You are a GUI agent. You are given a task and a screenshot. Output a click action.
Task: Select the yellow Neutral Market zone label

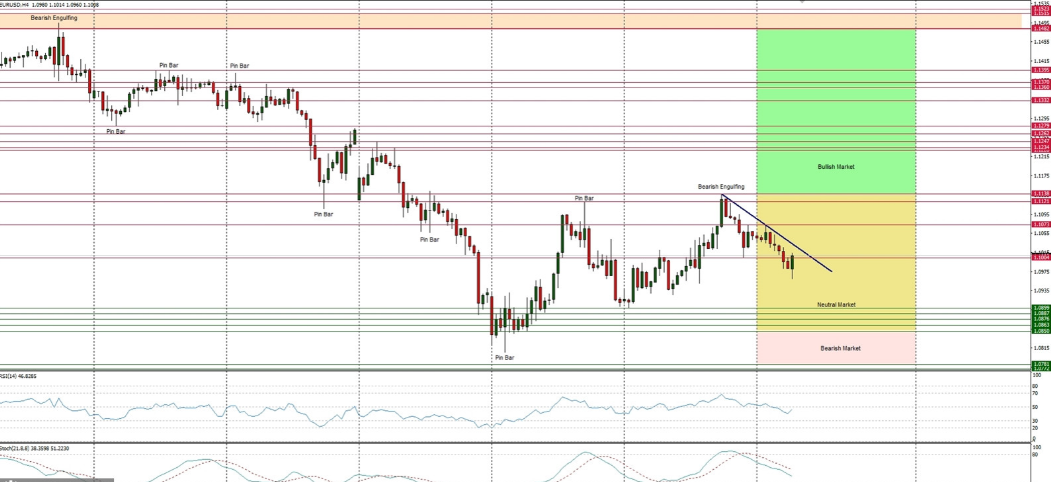click(x=836, y=304)
